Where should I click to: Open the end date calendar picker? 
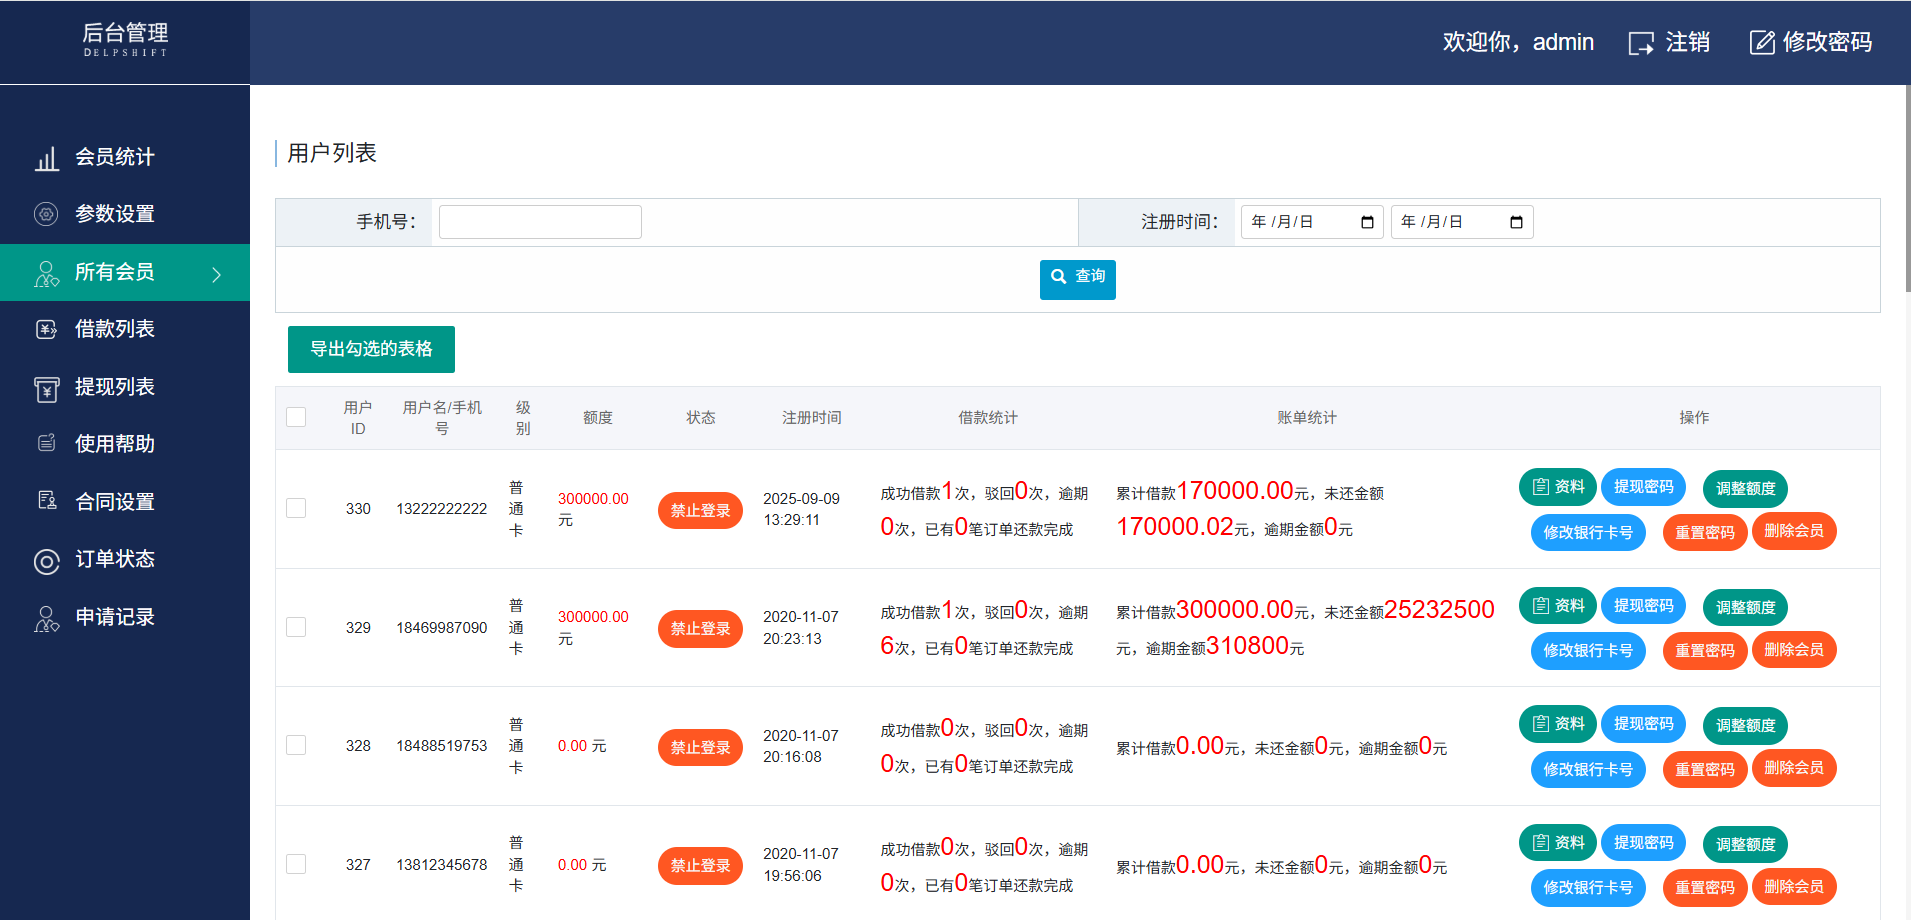pyautogui.click(x=1516, y=222)
